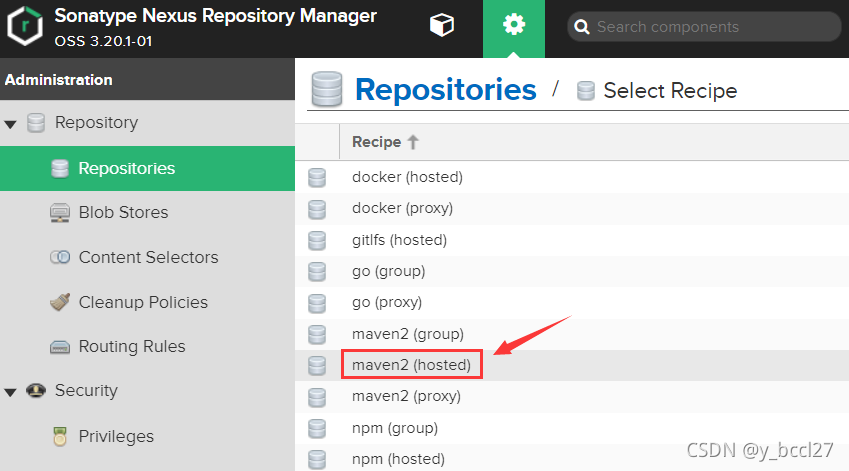
Task: Click the large Repositories database icon
Action: (x=327, y=89)
